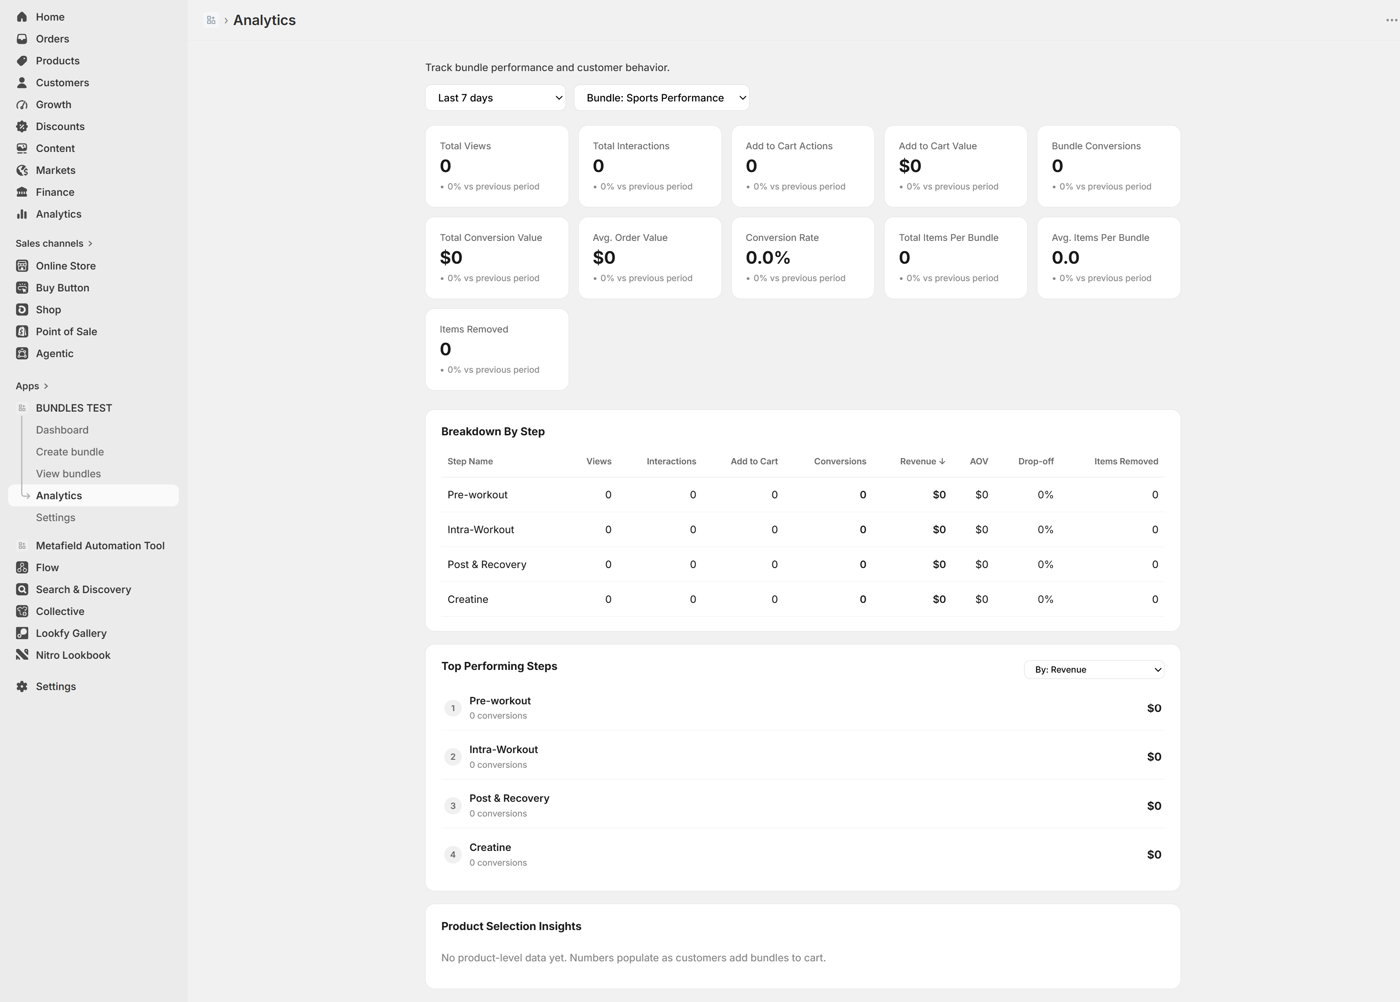The height and width of the screenshot is (1002, 1400).
Task: Click the Settings gear icon
Action: (22, 687)
